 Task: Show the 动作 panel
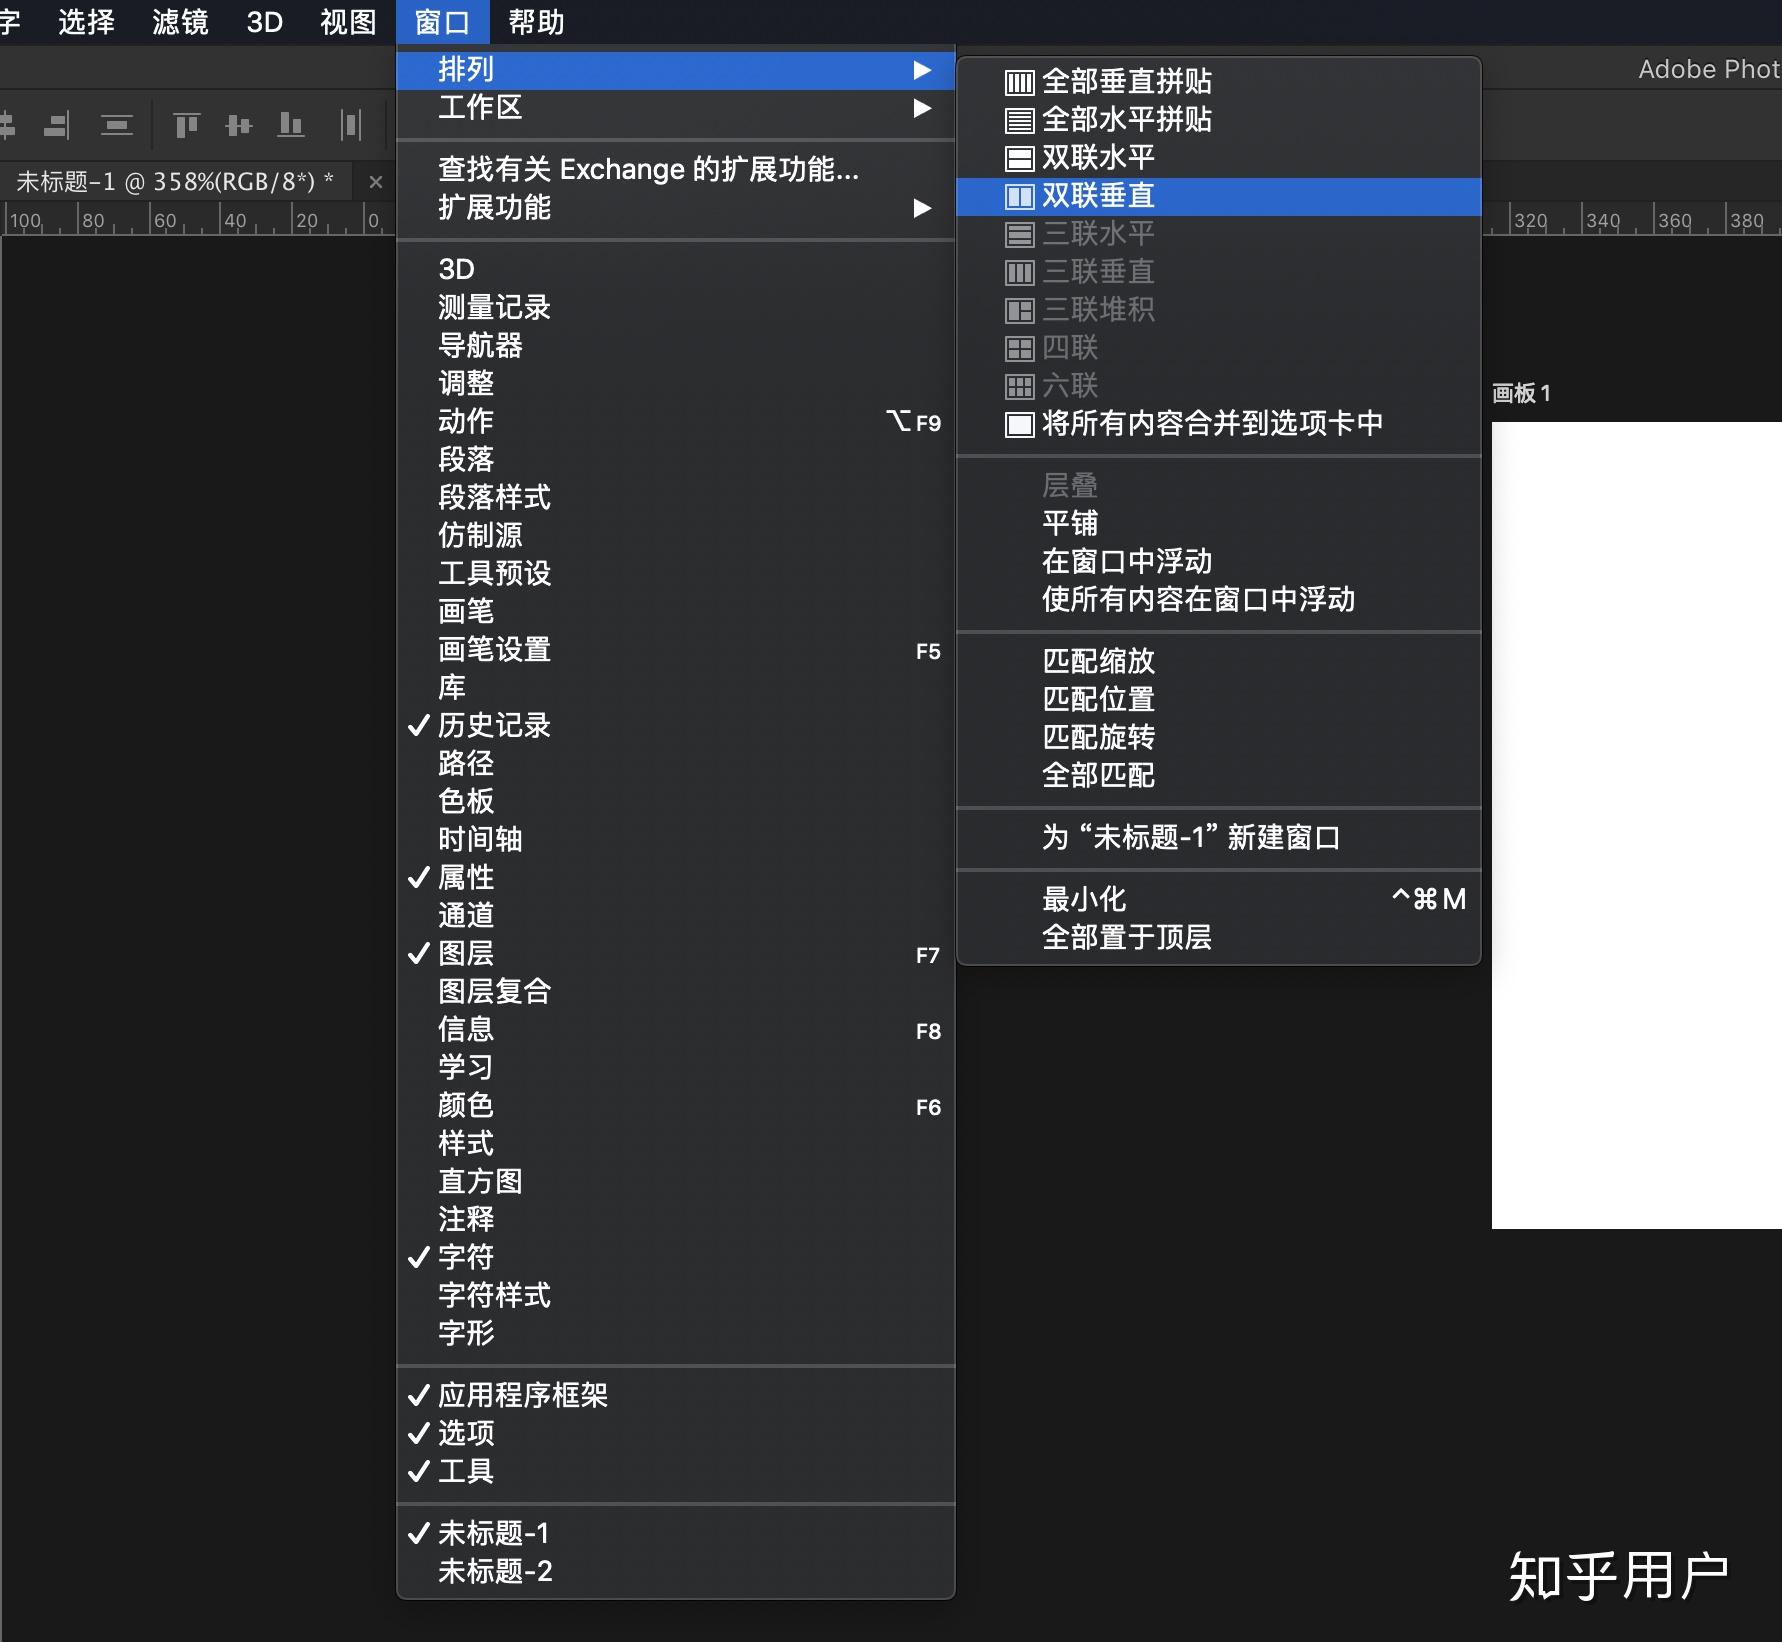click(676, 421)
